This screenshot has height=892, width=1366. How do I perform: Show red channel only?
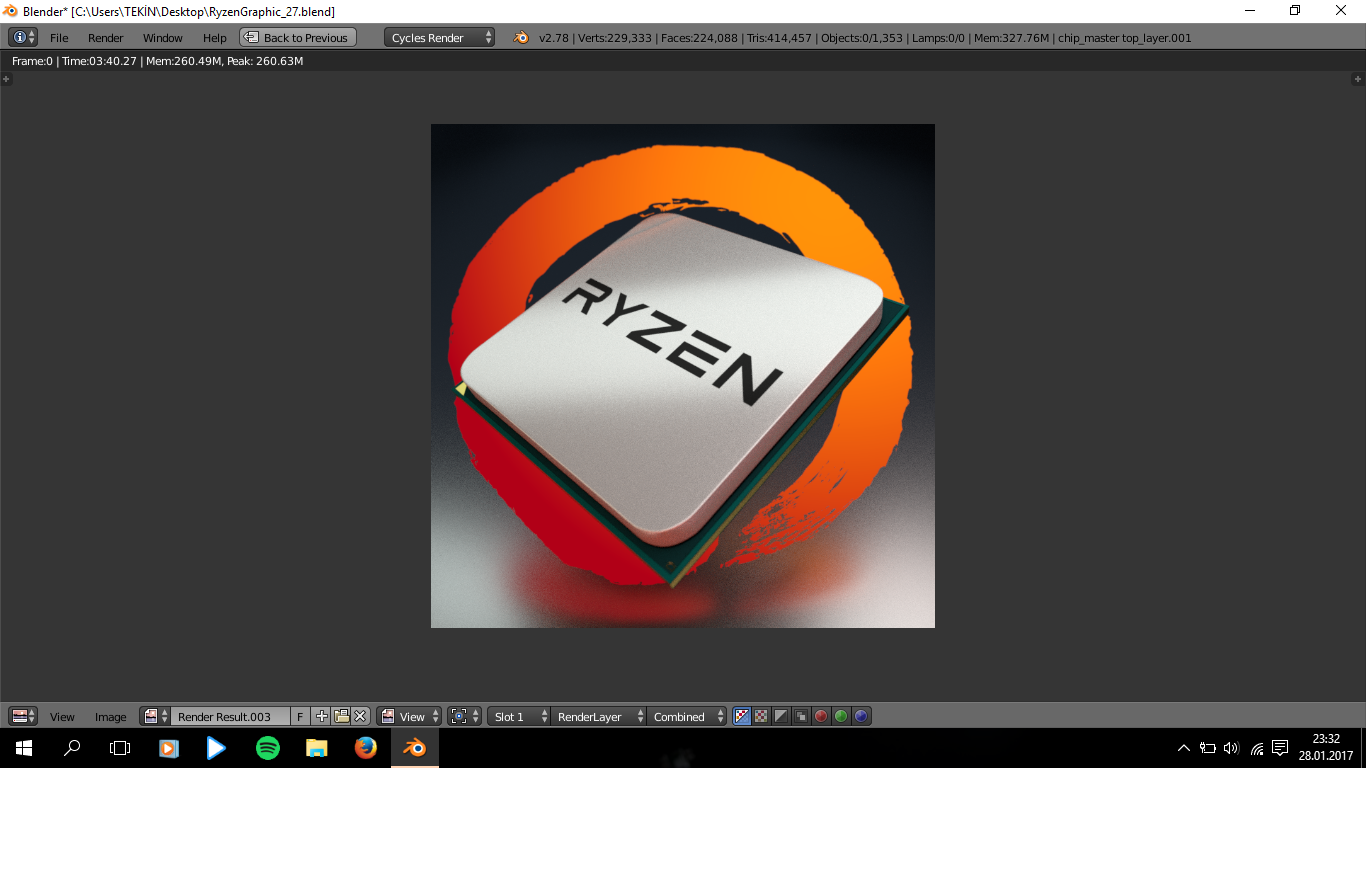click(x=821, y=716)
